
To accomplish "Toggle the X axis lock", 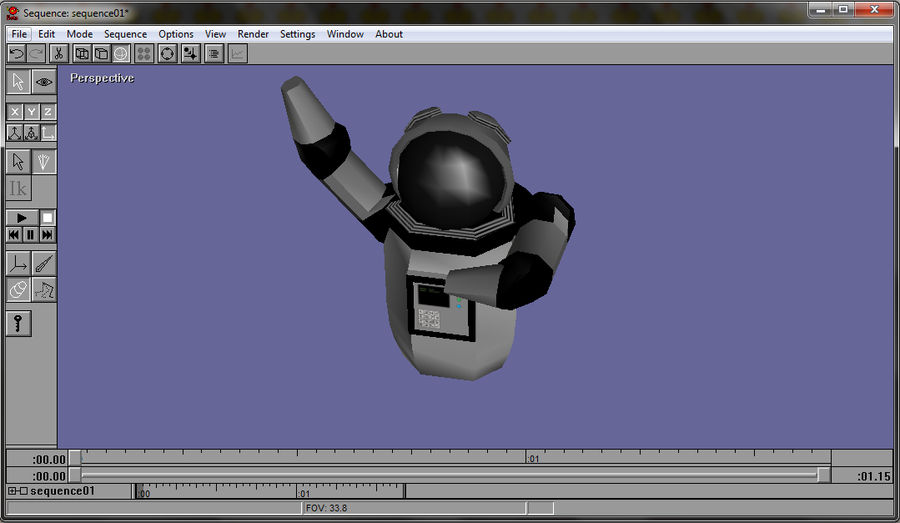I will pyautogui.click(x=15, y=112).
